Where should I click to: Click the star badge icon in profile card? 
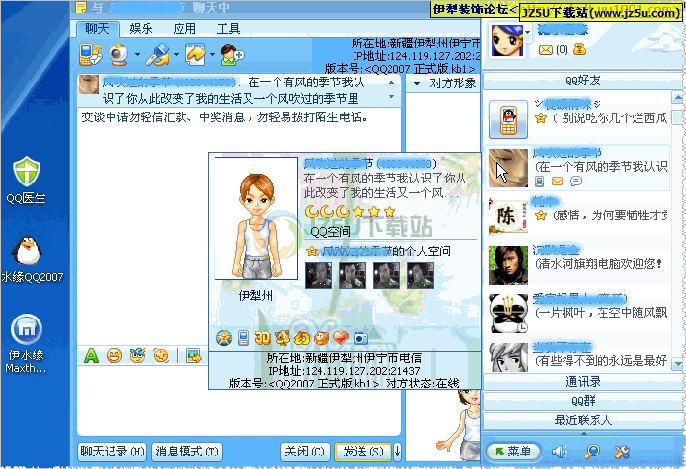click(224, 338)
